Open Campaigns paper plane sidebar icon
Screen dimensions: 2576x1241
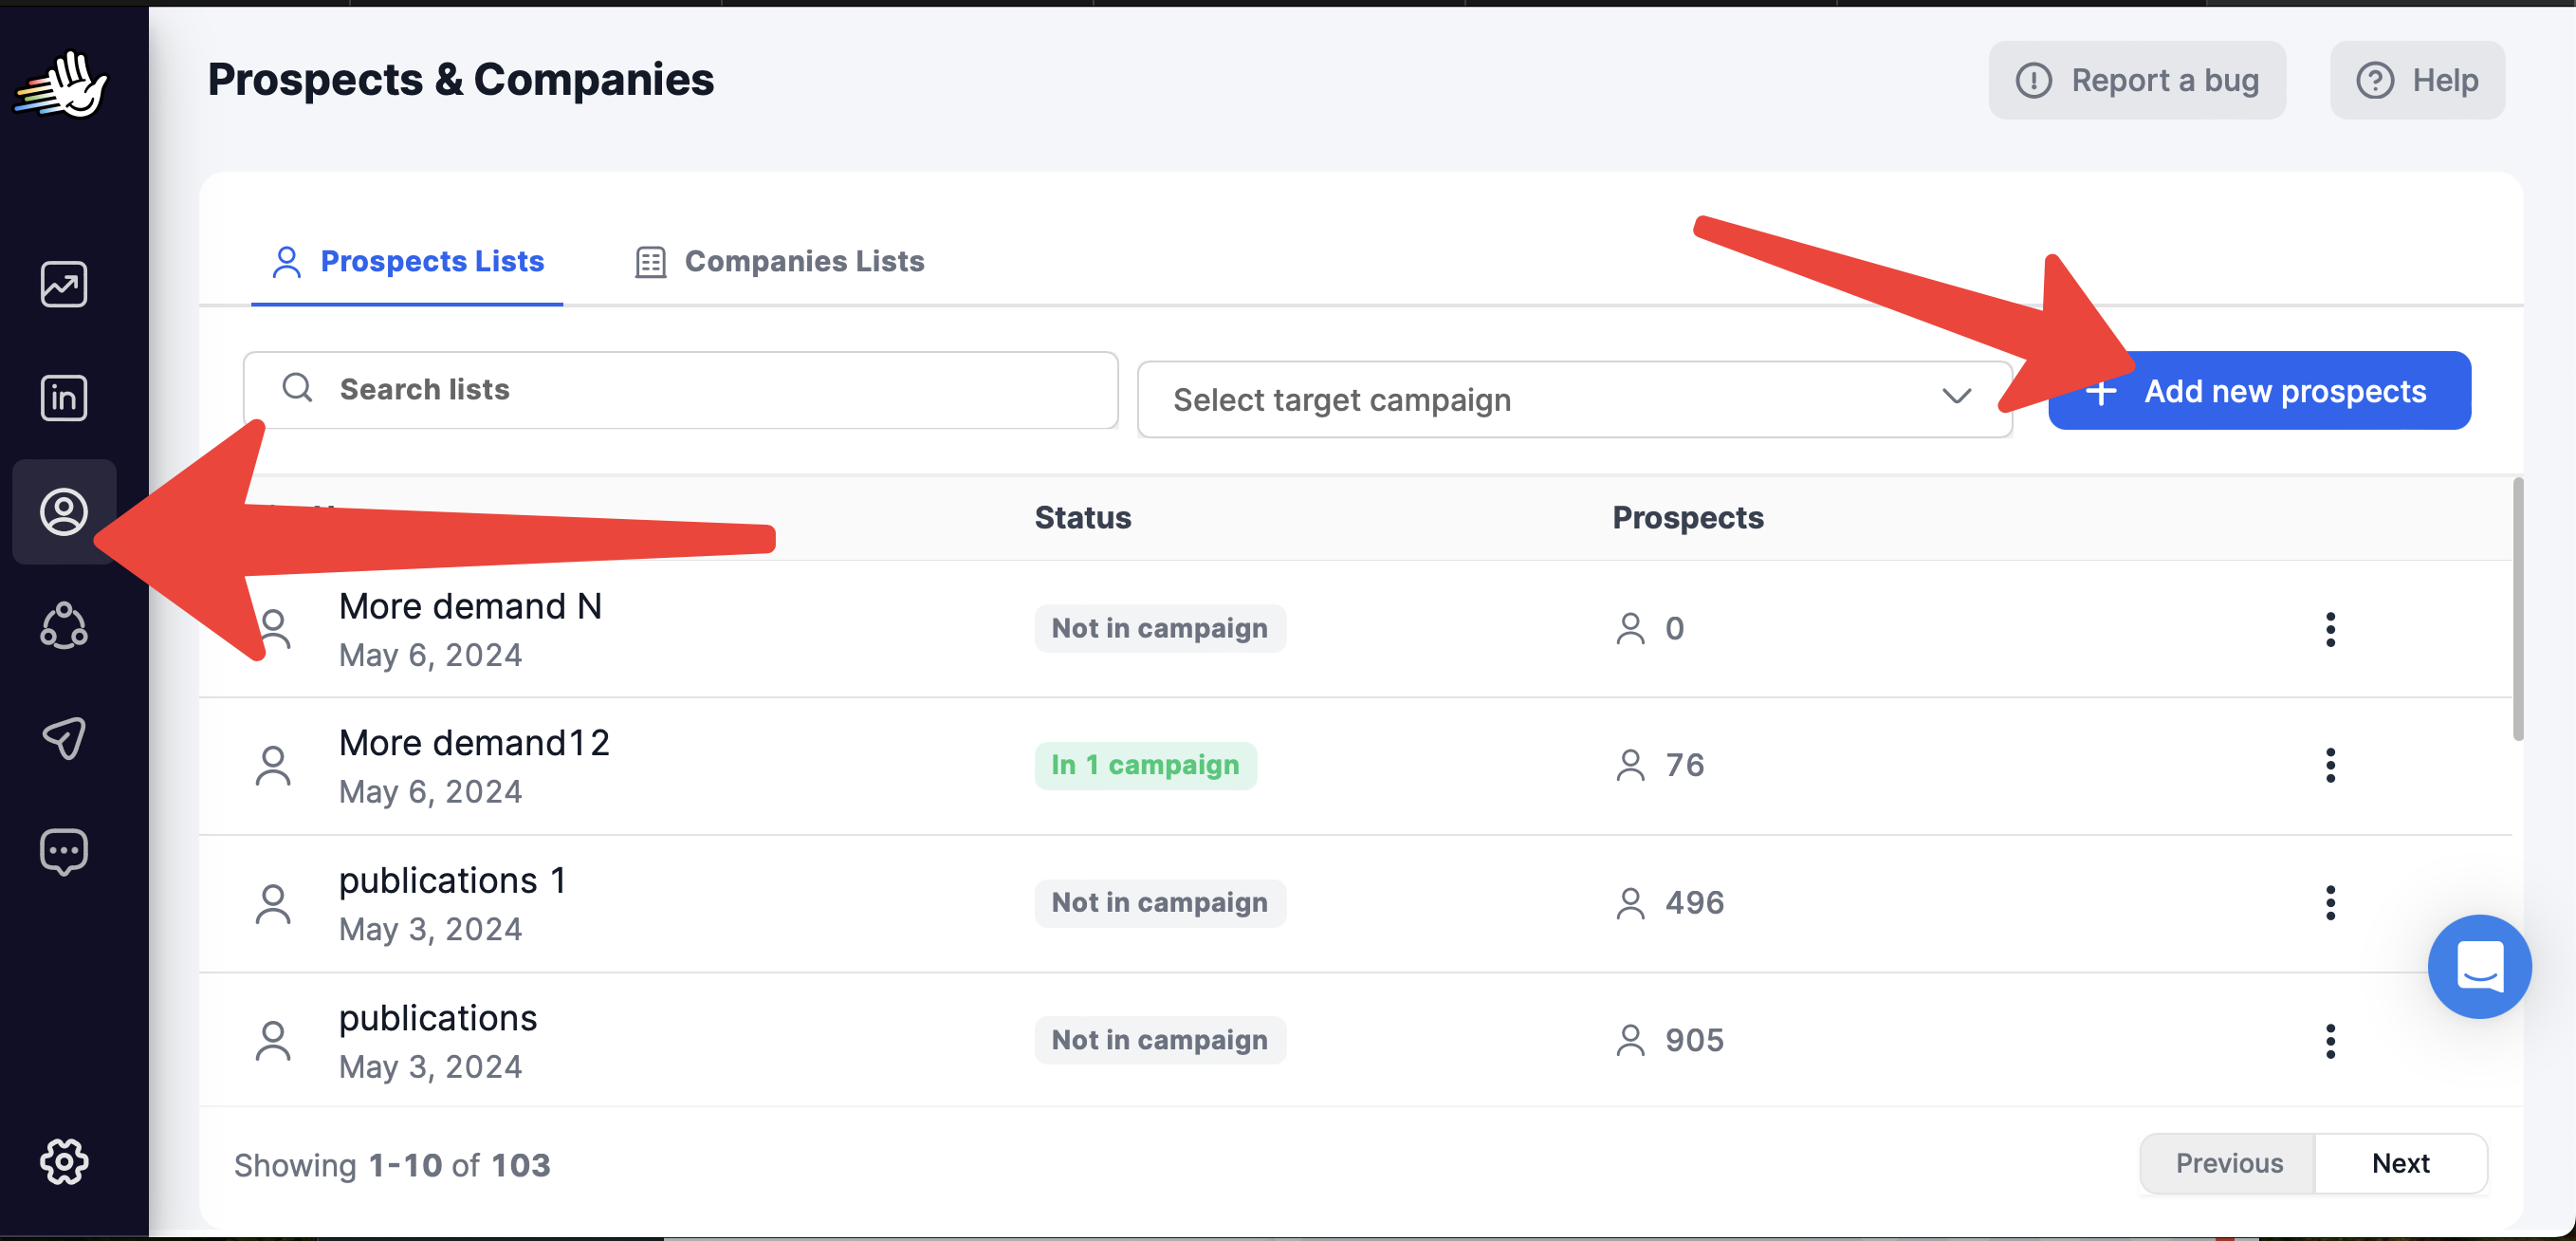[x=63, y=739]
